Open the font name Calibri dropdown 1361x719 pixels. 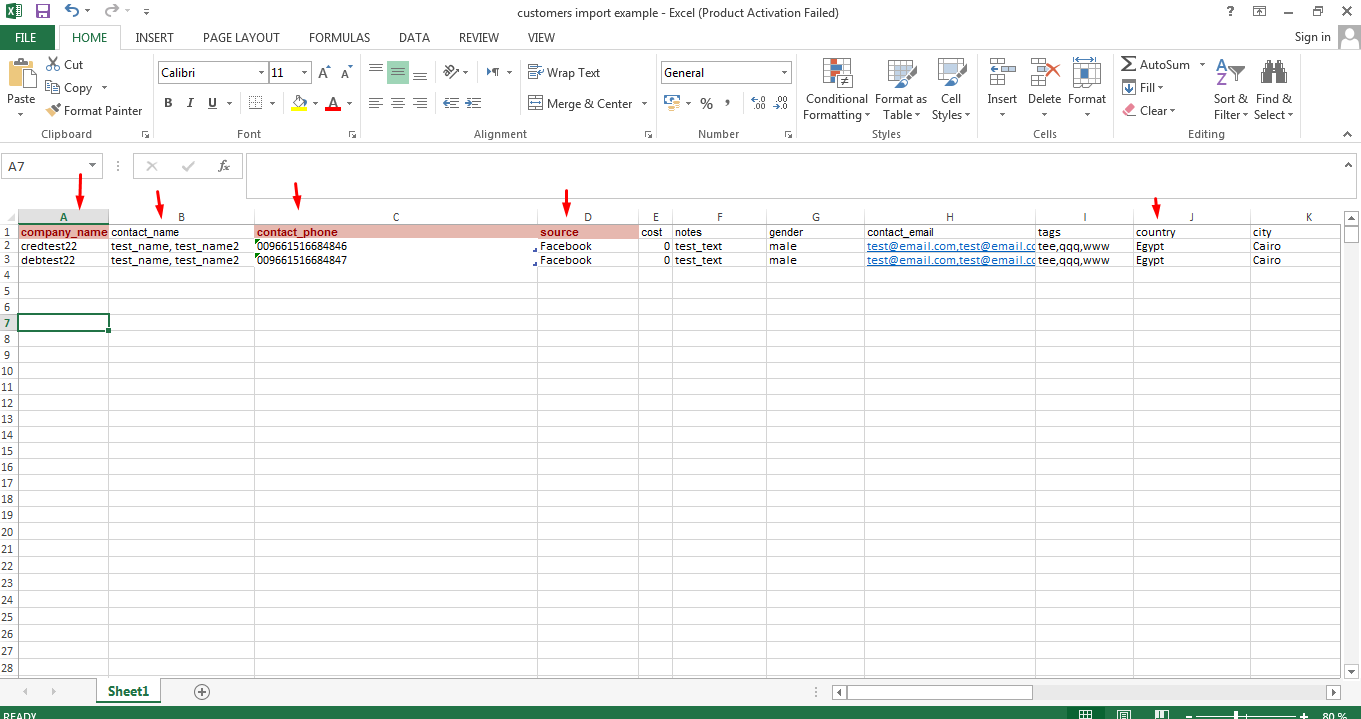261,73
